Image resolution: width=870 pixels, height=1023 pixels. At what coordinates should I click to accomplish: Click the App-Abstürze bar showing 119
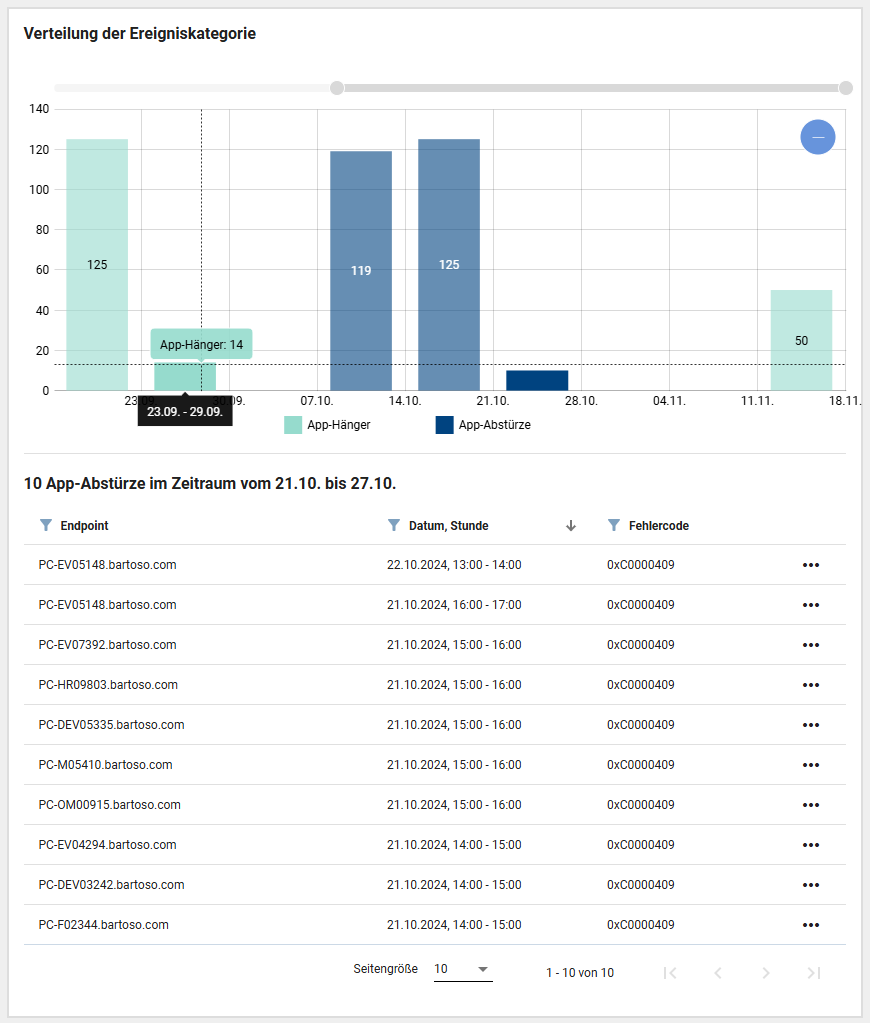pos(361,270)
